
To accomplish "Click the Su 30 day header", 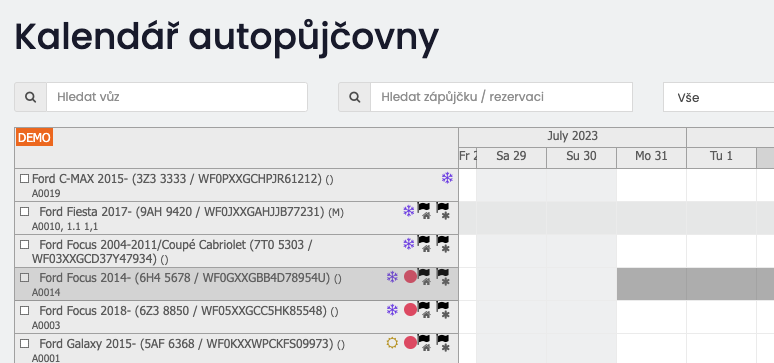I will pos(581,157).
